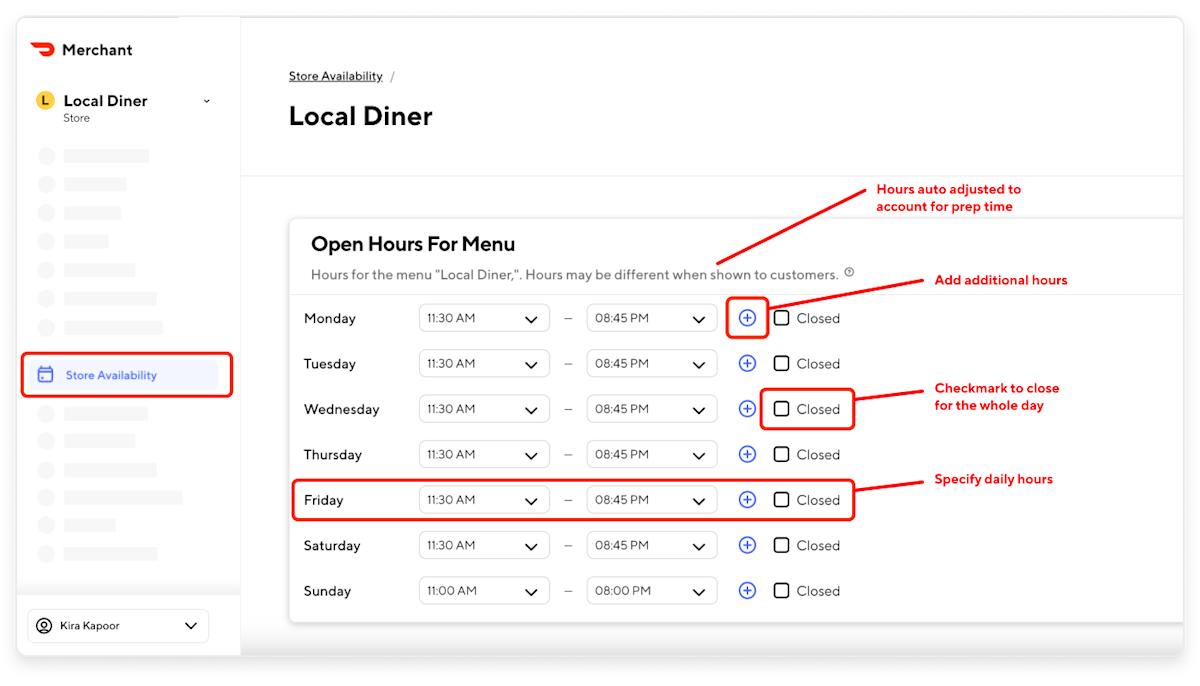The width and height of the screenshot is (1200, 686).
Task: Open Saturday closing time dropdown
Action: pyautogui.click(x=652, y=545)
